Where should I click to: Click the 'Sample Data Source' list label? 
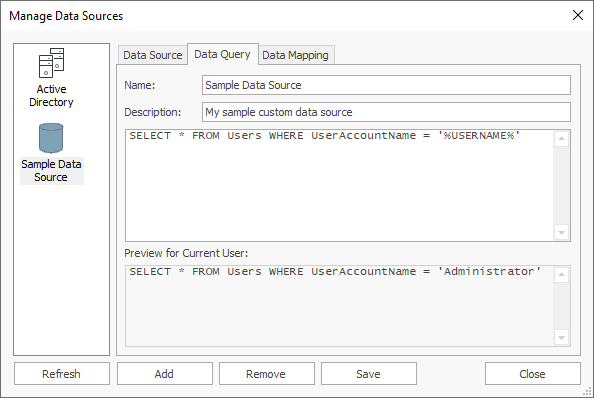pyautogui.click(x=52, y=171)
